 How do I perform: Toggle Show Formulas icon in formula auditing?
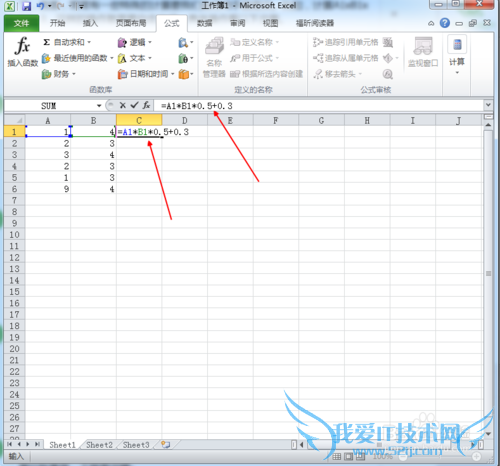[388, 42]
